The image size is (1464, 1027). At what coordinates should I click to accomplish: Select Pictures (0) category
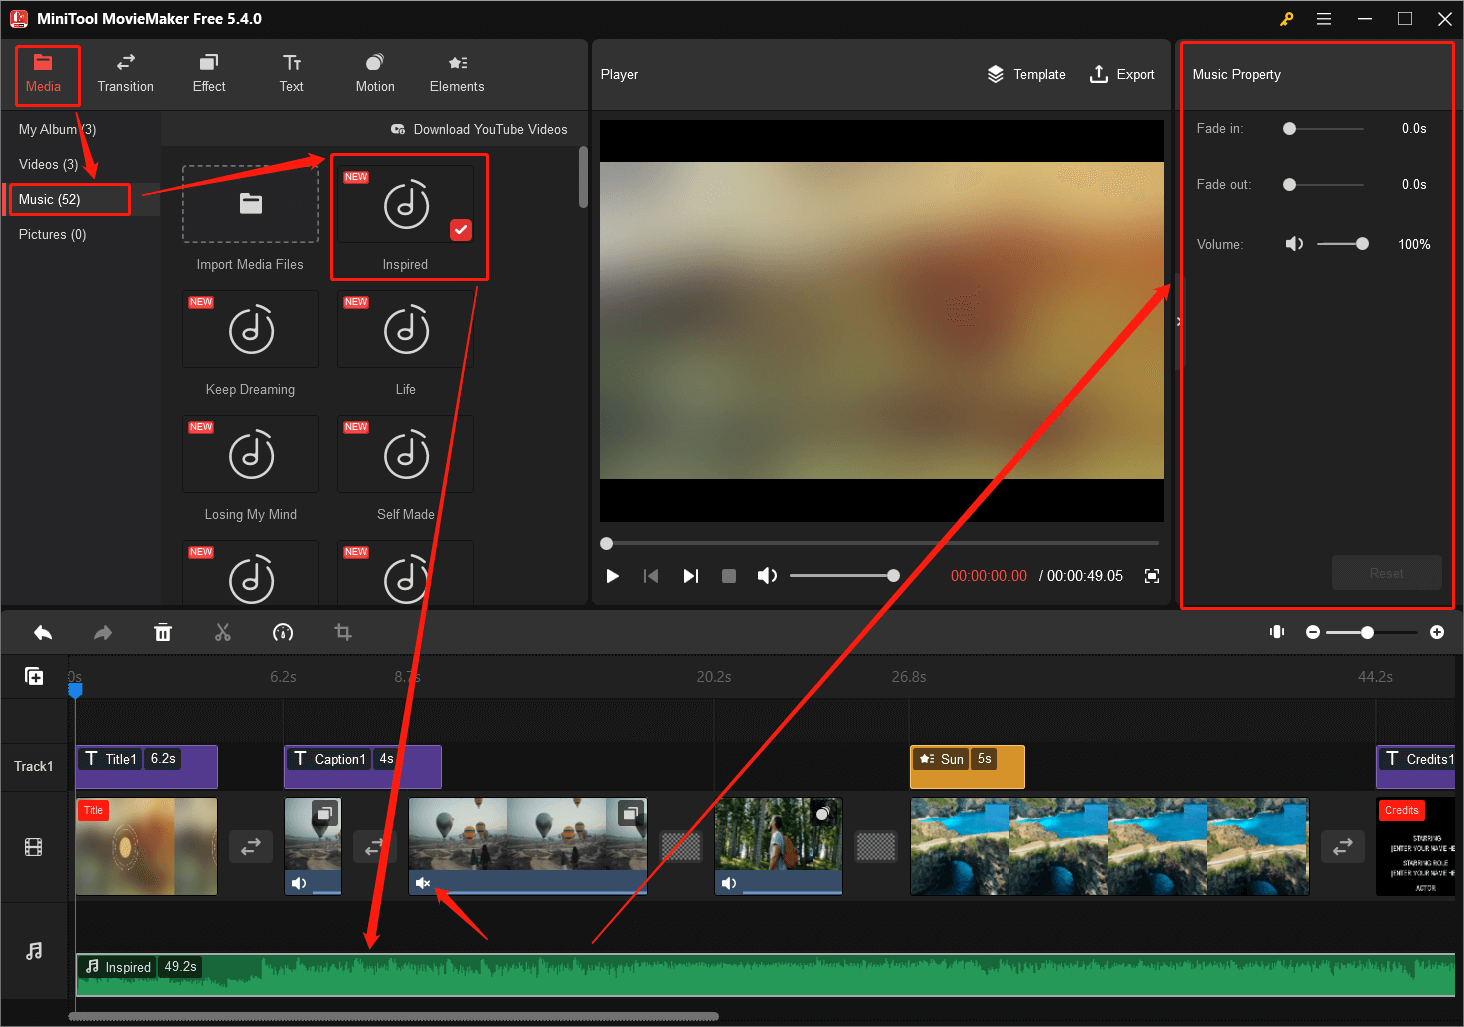(53, 234)
